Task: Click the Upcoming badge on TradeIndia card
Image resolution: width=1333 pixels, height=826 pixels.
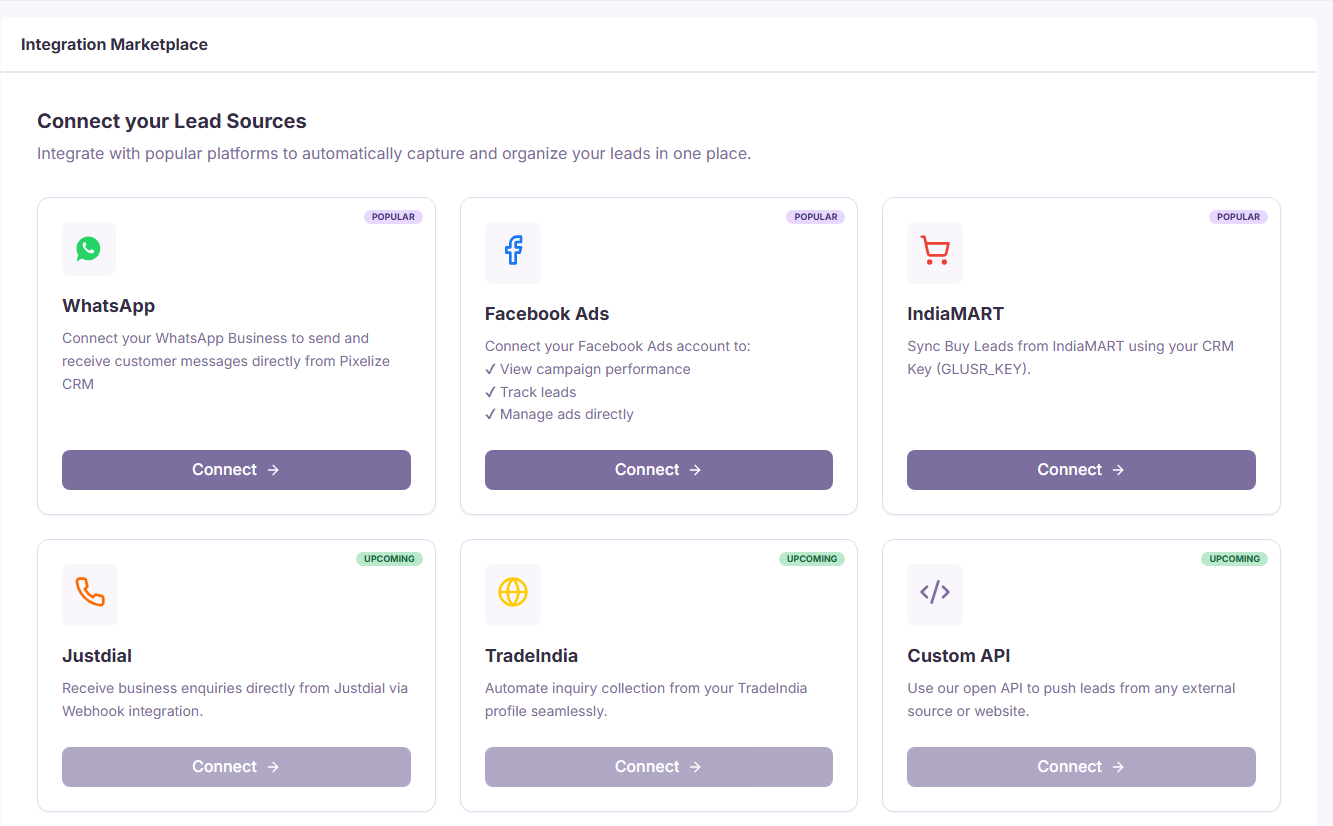Action: pos(812,559)
